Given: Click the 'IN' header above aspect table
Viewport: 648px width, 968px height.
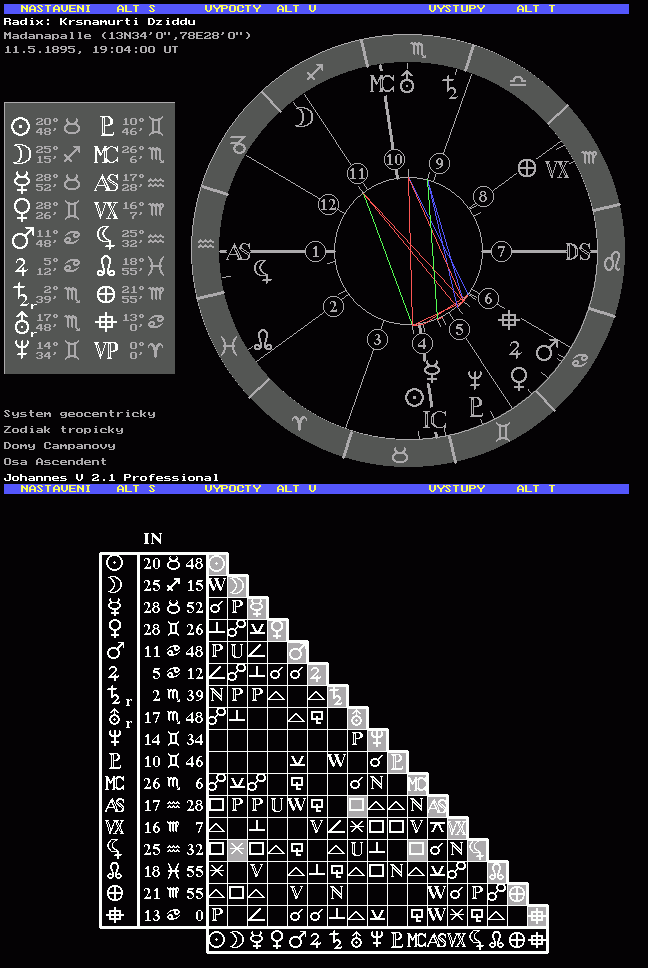Looking at the screenshot, I should click(153, 539).
